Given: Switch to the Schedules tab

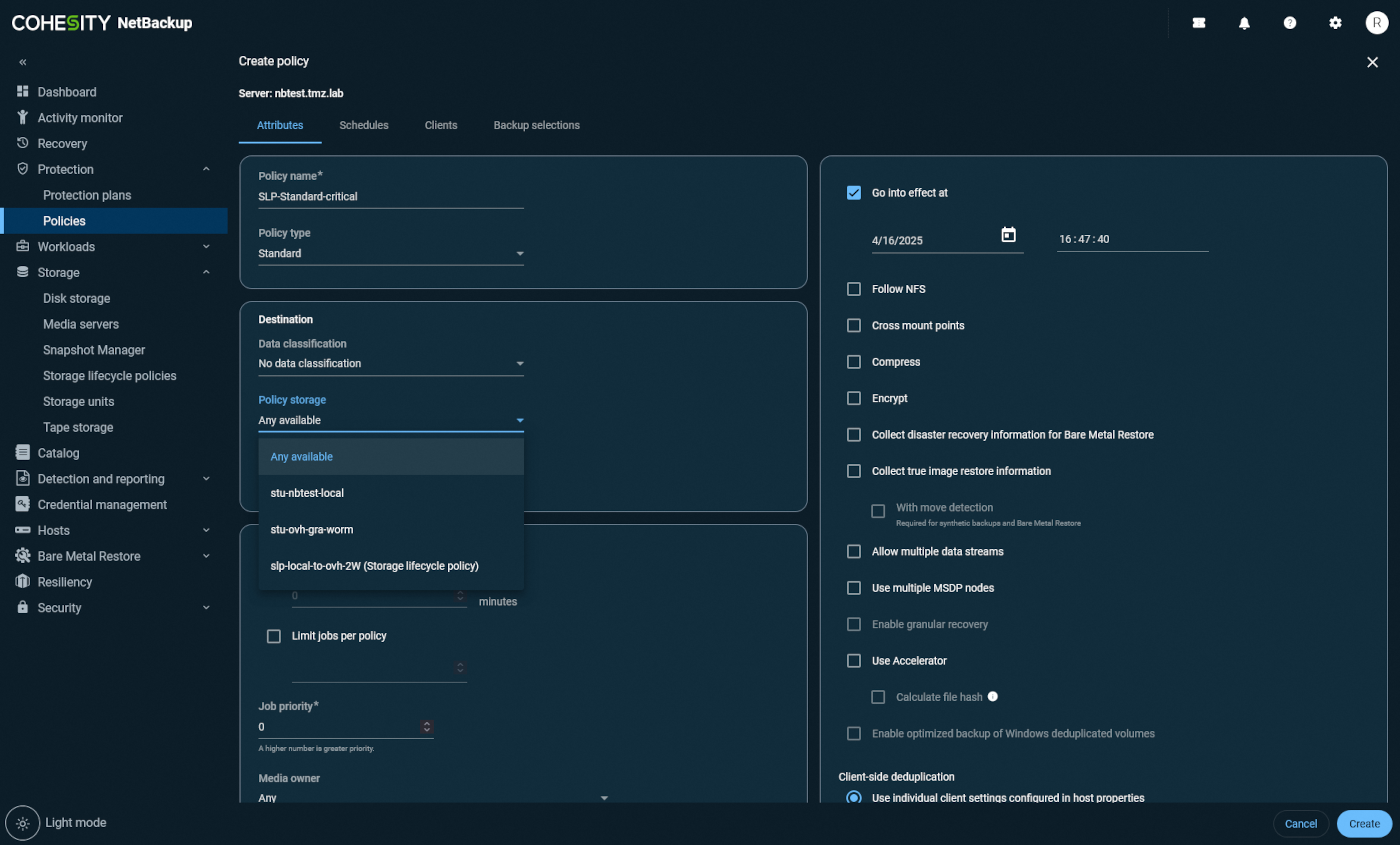Looking at the screenshot, I should coord(364,126).
